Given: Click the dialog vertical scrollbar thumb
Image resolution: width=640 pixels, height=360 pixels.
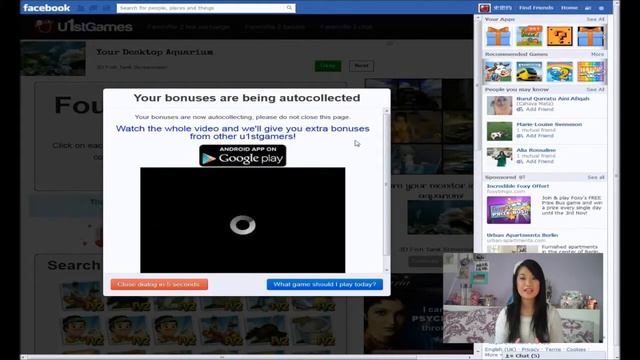Looking at the screenshot, I should pyautogui.click(x=387, y=184).
